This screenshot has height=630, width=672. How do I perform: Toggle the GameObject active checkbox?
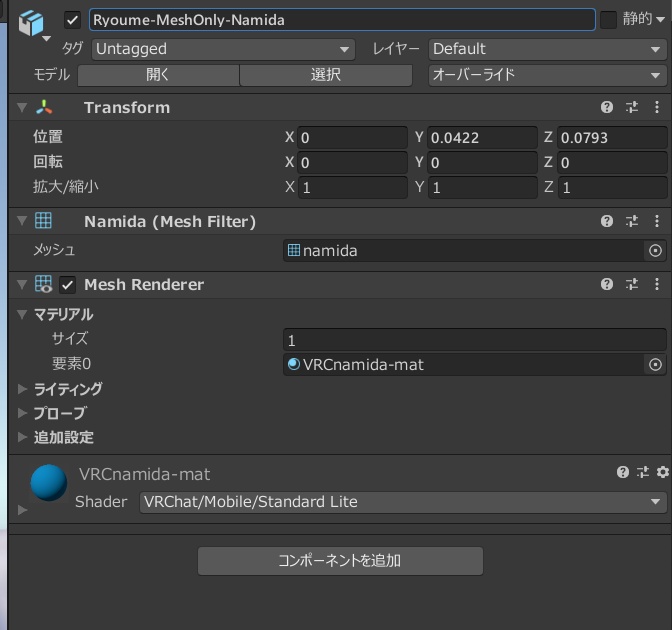click(72, 20)
